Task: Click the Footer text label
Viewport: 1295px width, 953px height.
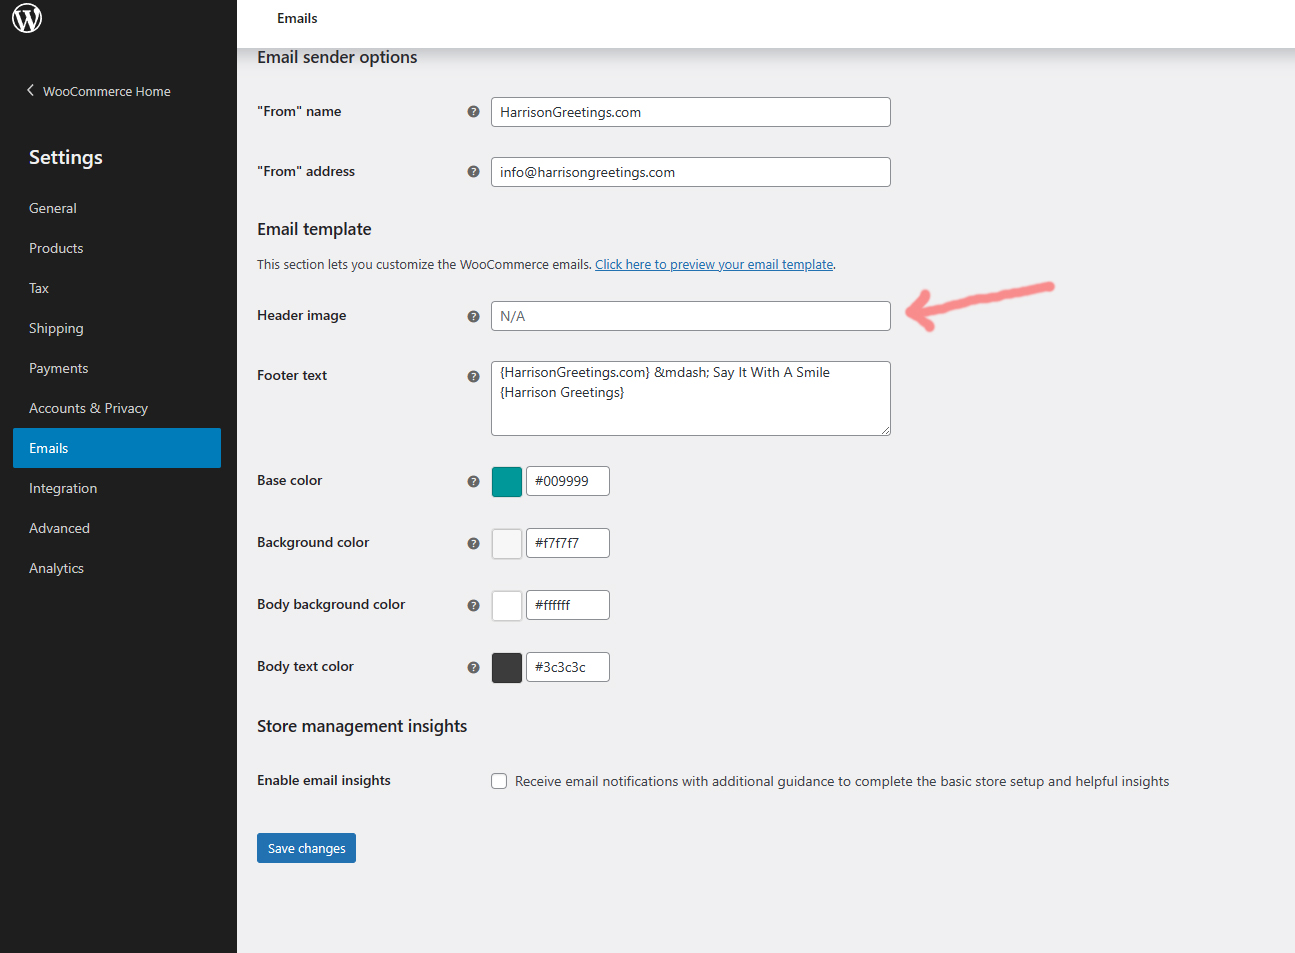Action: (x=292, y=375)
